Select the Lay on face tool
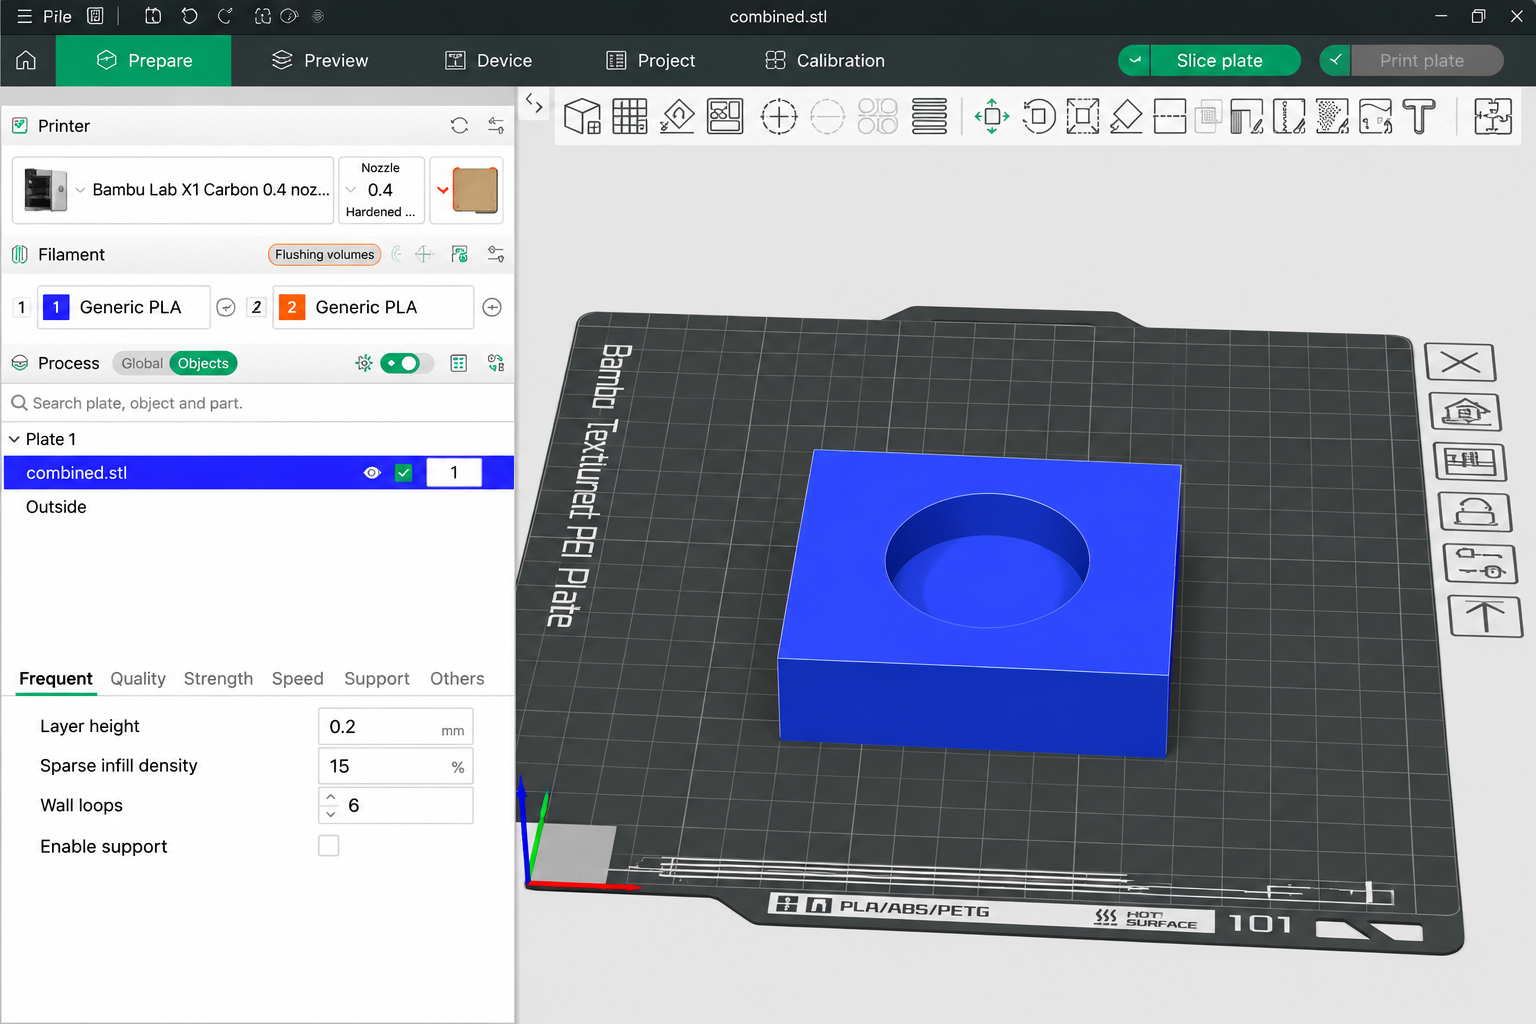 pyautogui.click(x=1127, y=116)
